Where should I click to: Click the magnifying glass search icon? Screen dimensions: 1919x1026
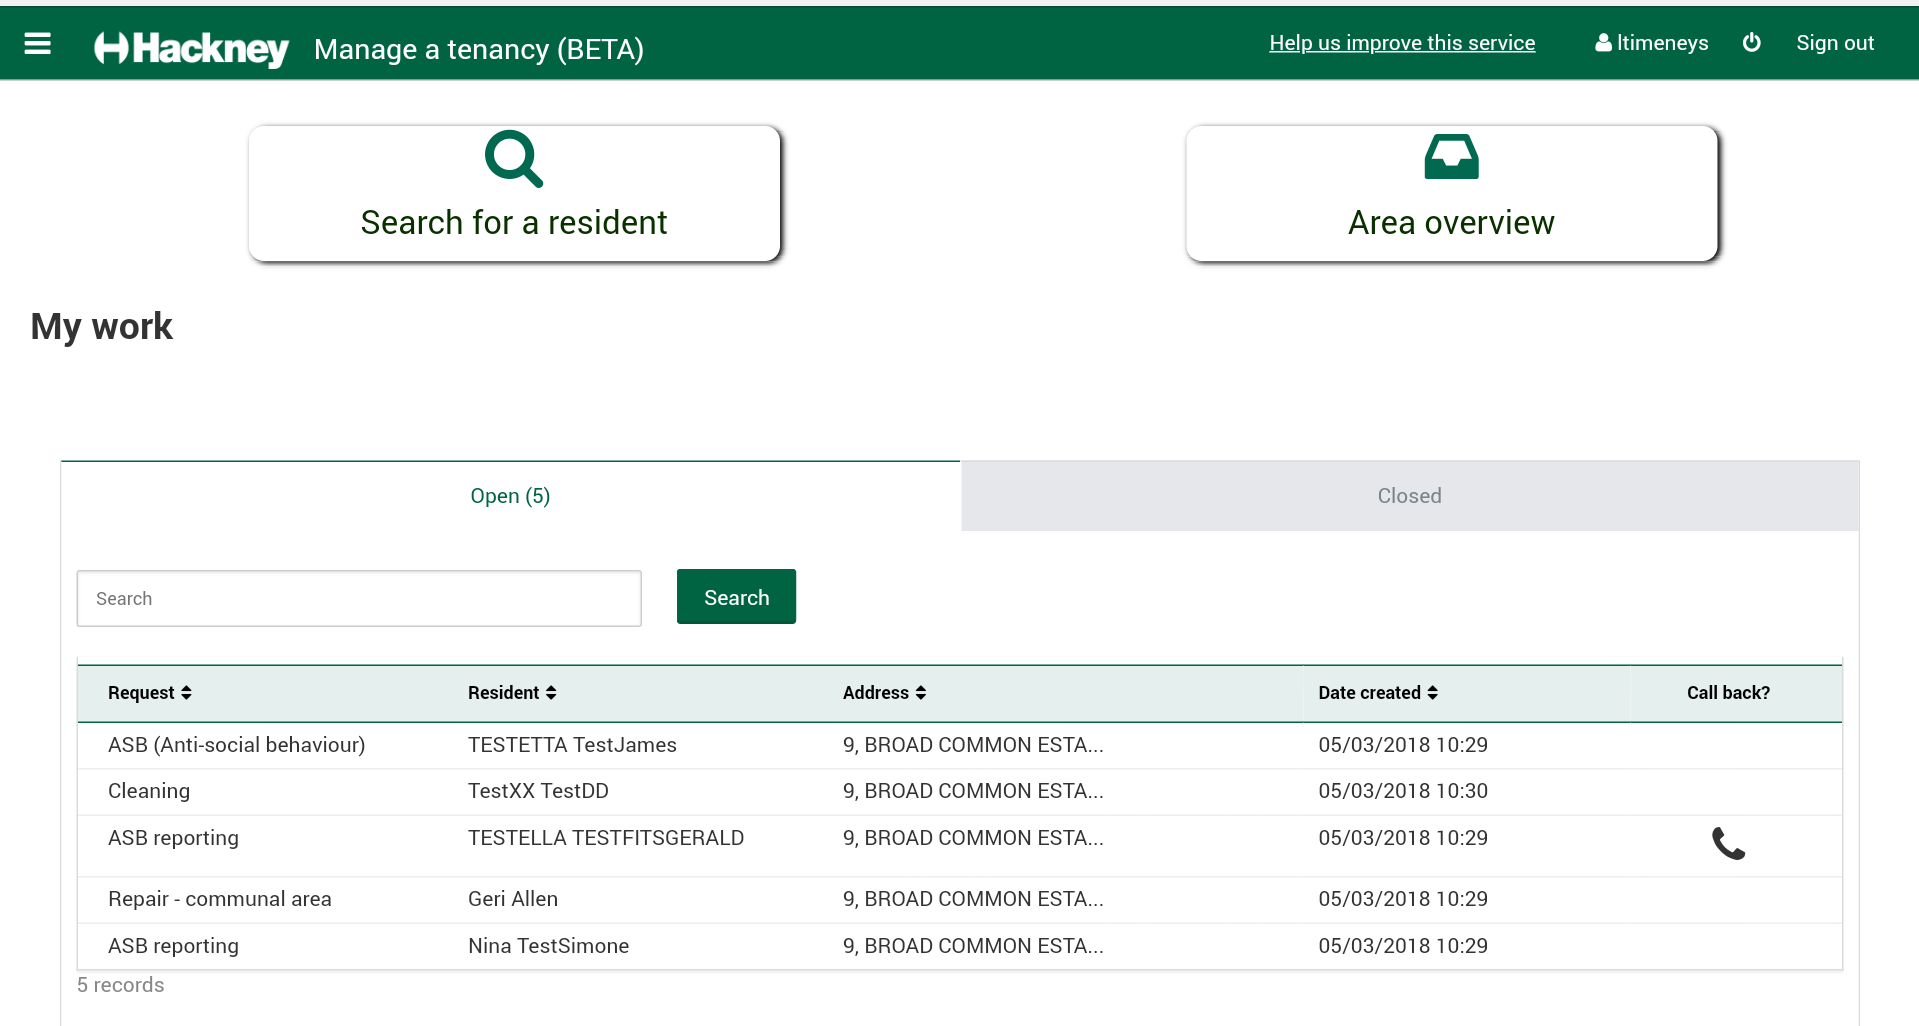[x=514, y=158]
